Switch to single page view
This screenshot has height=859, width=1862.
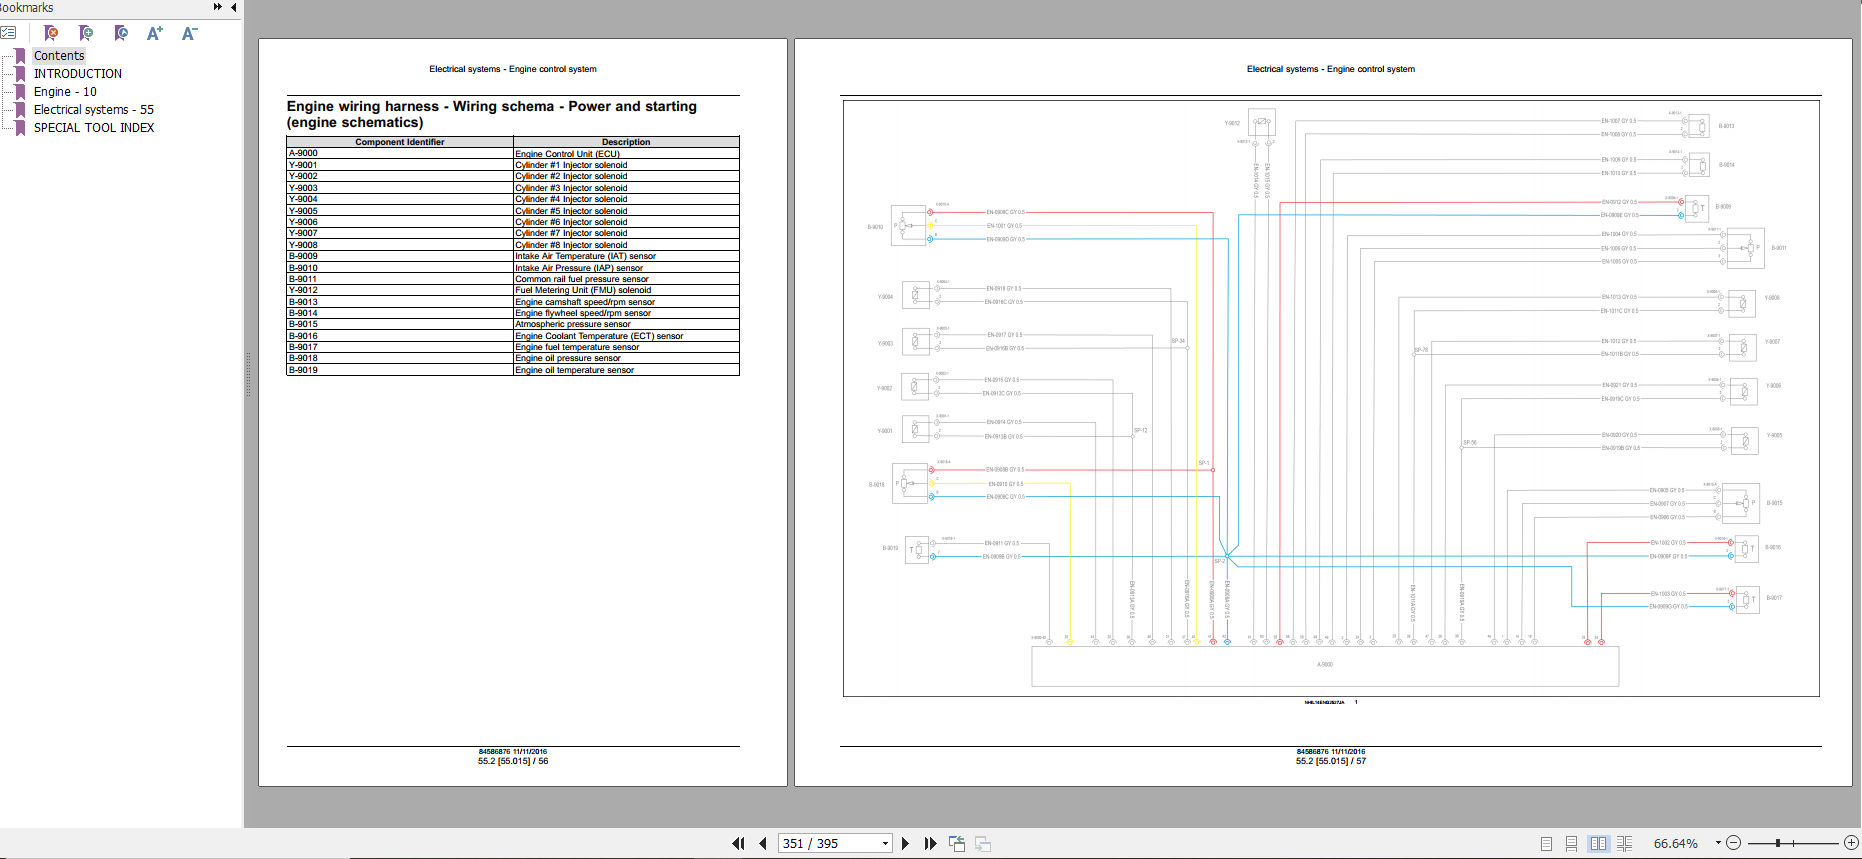tap(1546, 843)
